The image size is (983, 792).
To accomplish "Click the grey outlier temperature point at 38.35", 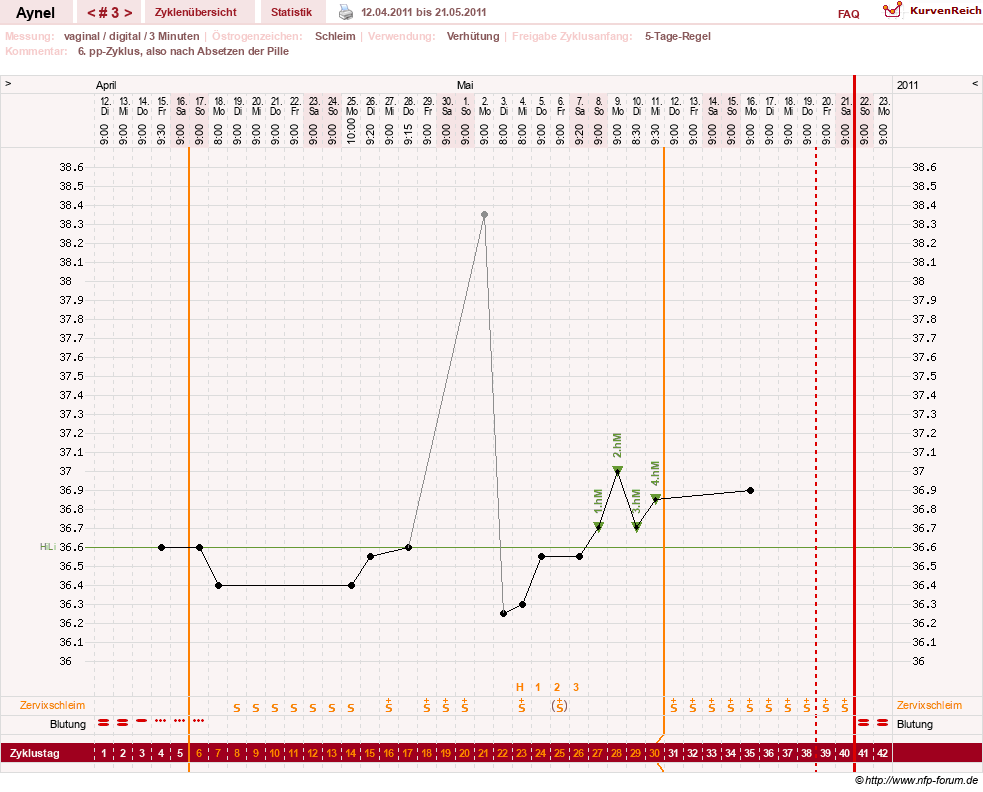I will pyautogui.click(x=484, y=215).
